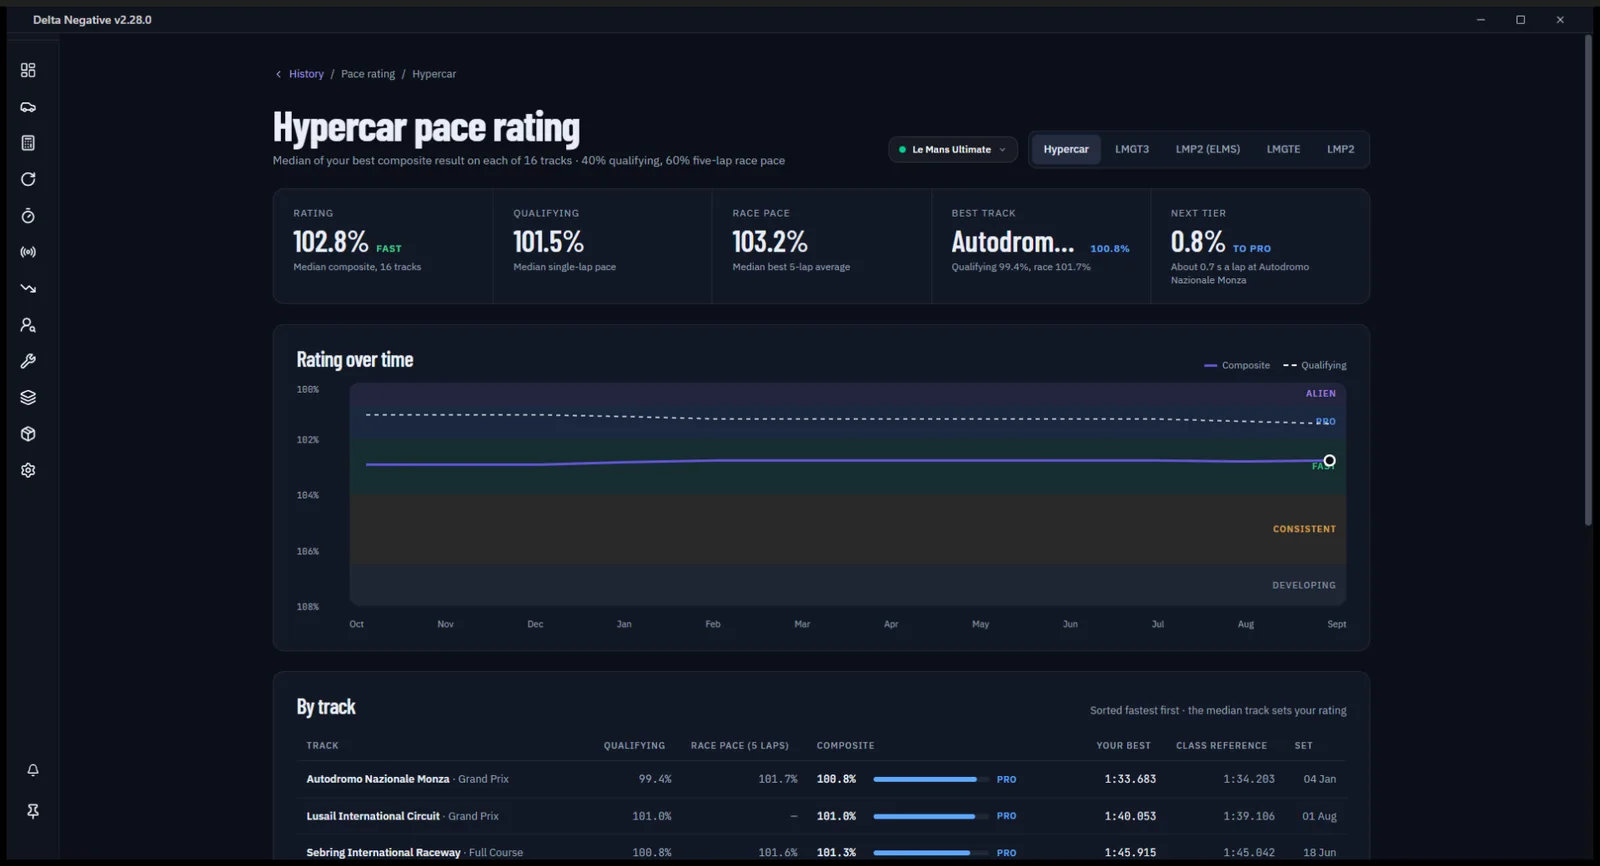The height and width of the screenshot is (866, 1600).
Task: Click the TO PRO tier label
Action: 1252,249
